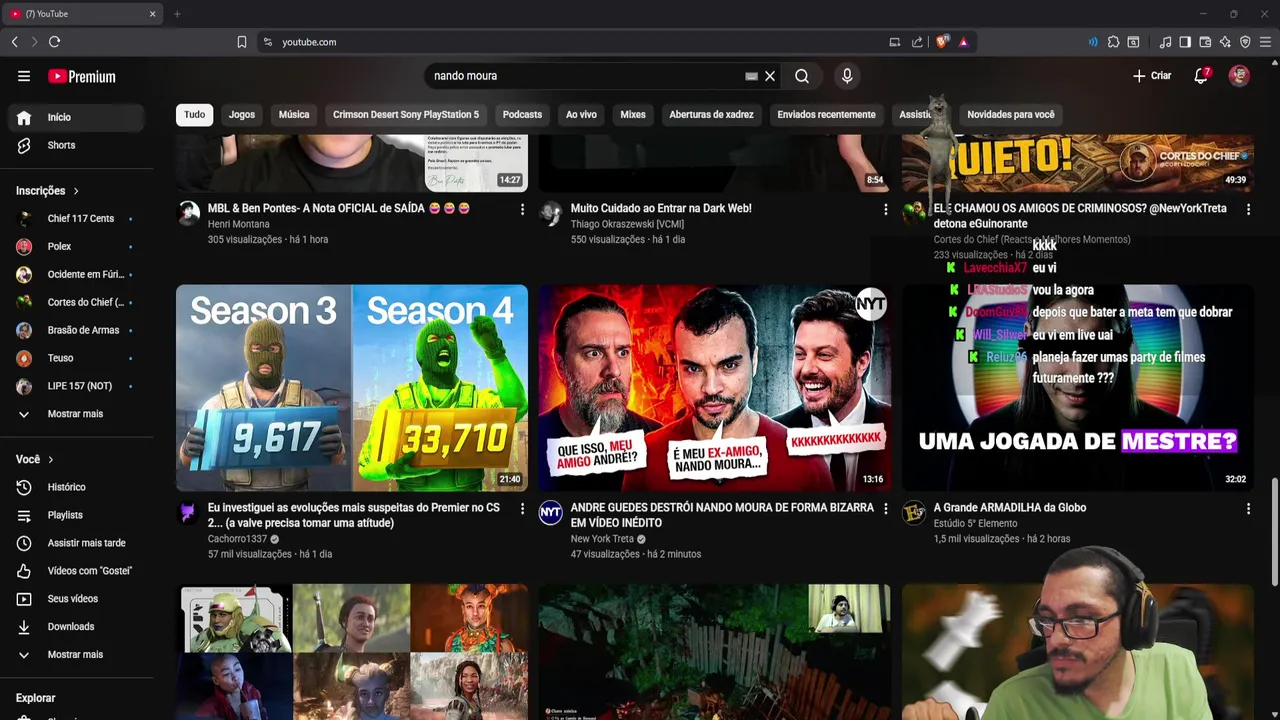Open Chief 117 Cents subscription
This screenshot has width=1280, height=720.
pos(76,218)
